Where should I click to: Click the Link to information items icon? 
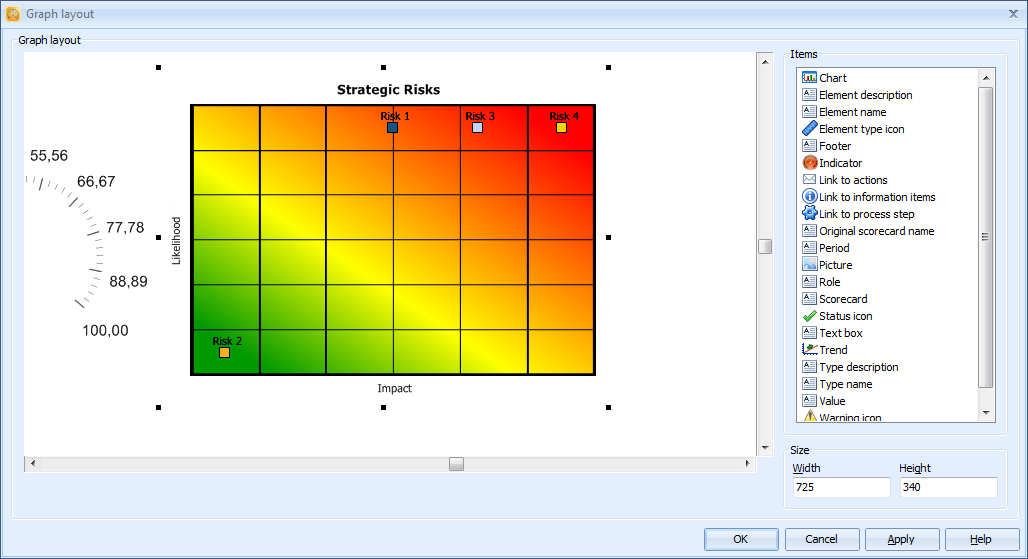810,197
